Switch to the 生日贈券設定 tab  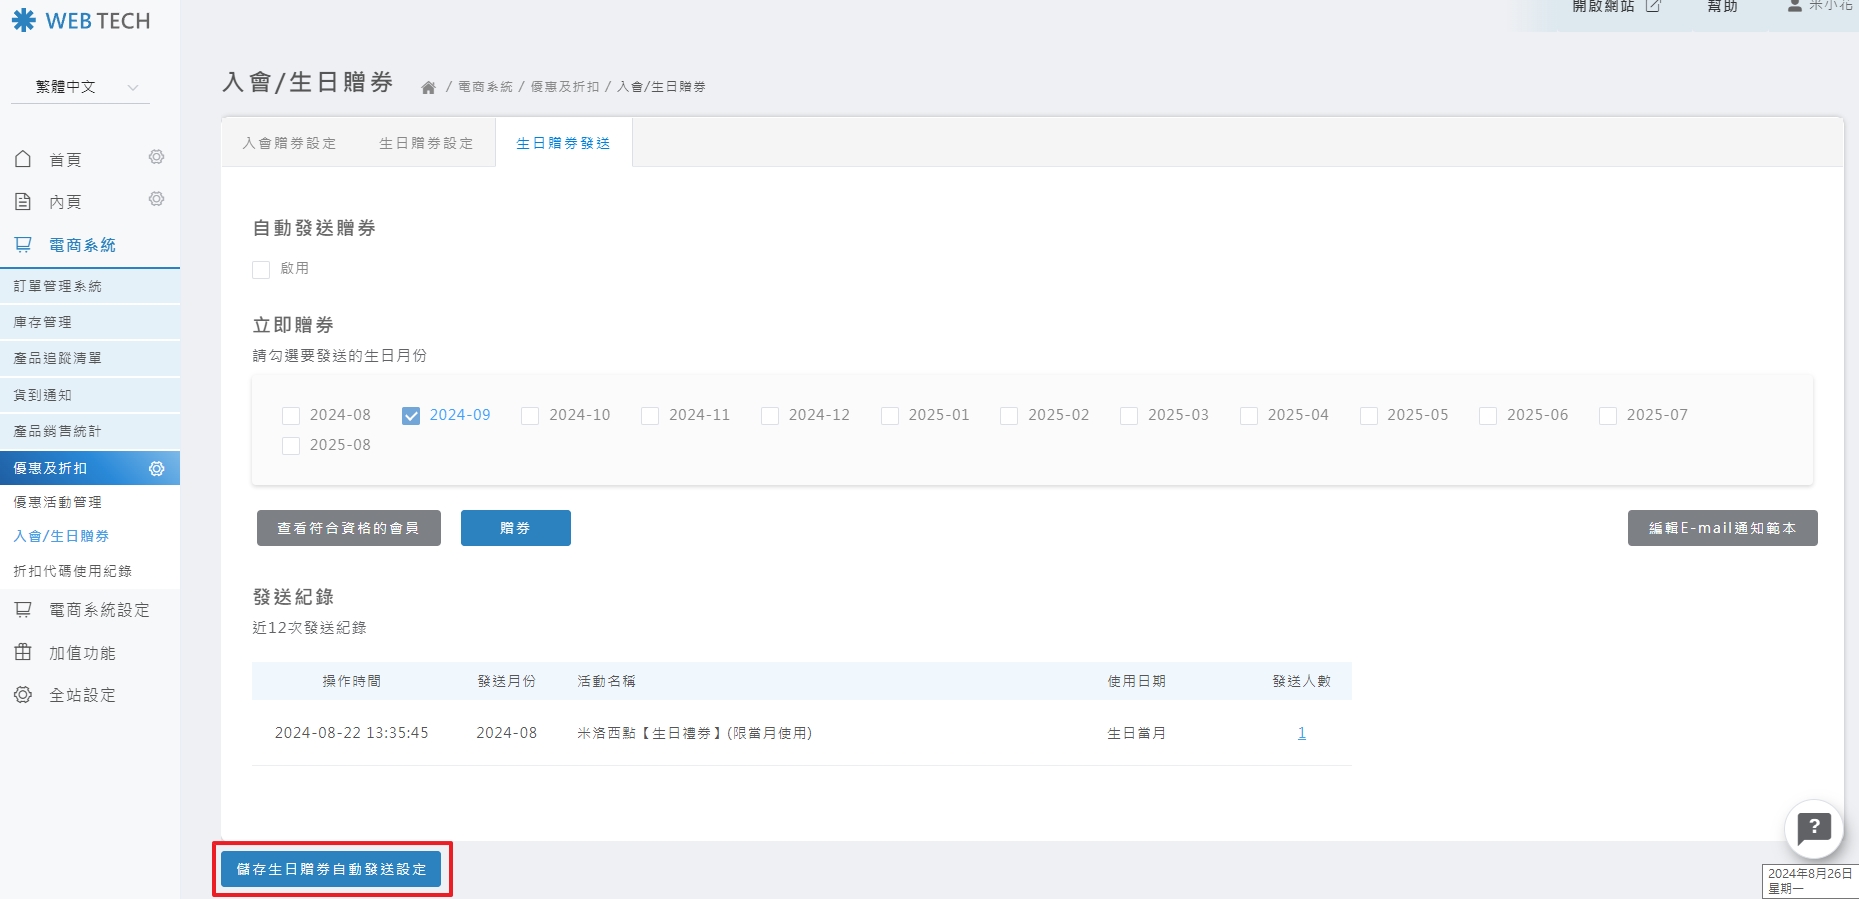(x=426, y=143)
